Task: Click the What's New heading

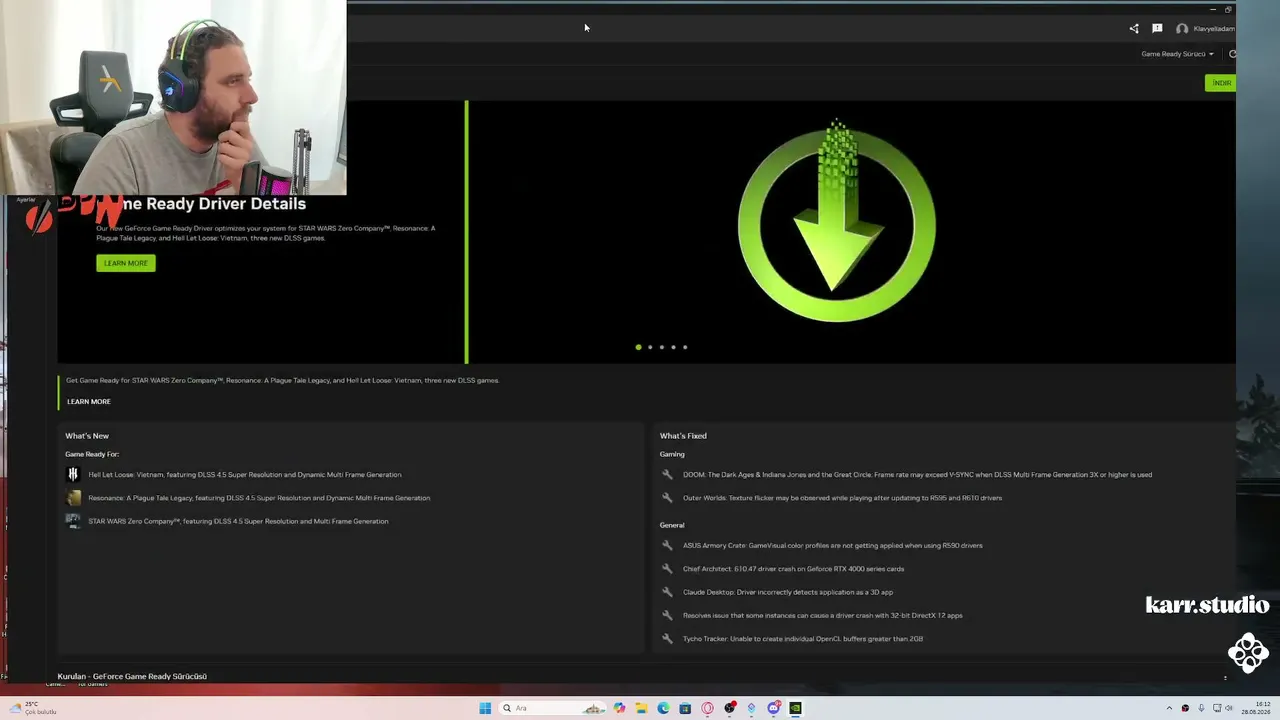Action: (87, 436)
